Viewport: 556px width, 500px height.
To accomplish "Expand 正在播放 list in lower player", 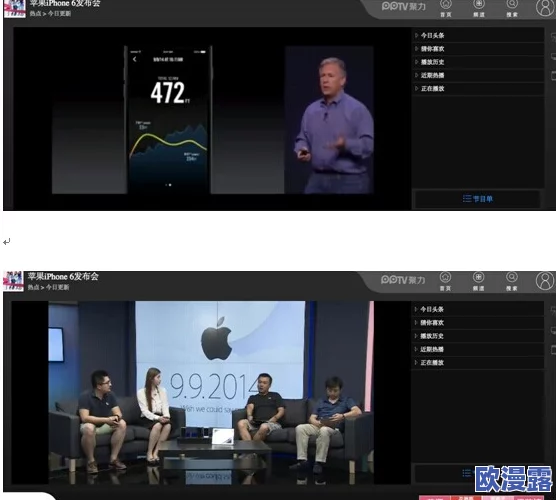I will point(478,362).
